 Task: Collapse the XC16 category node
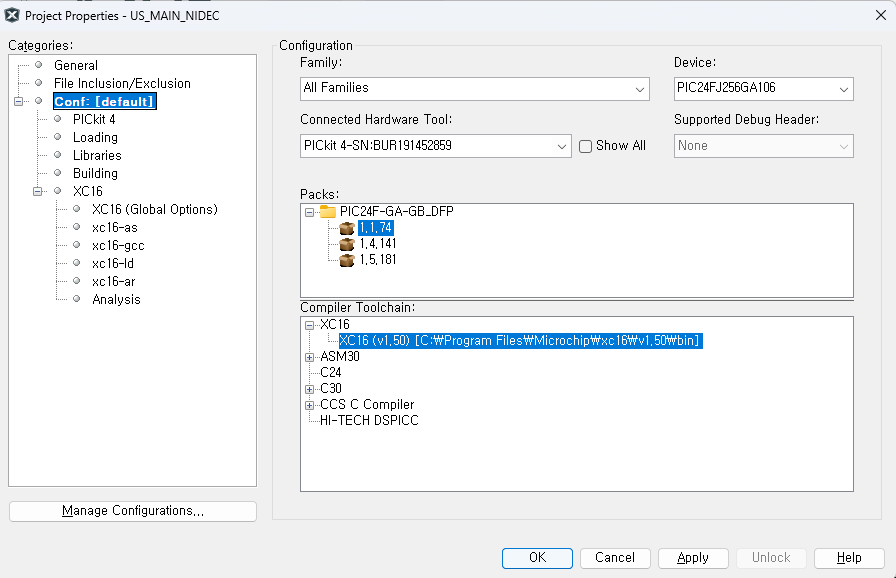[37, 191]
